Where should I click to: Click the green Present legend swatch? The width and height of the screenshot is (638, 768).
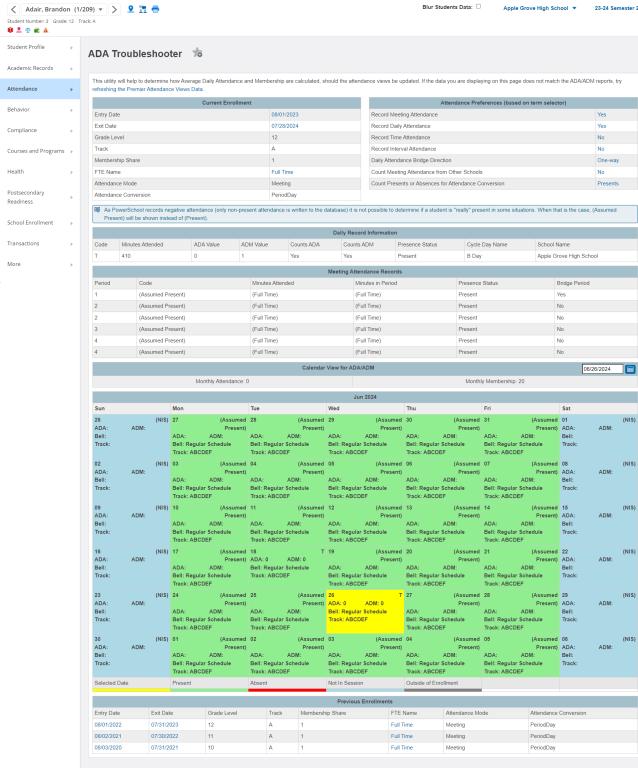click(x=209, y=690)
